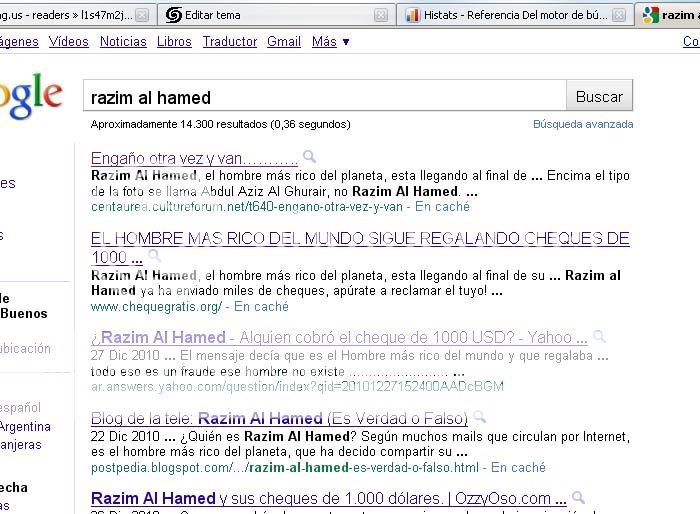Click the Google favicon on the razim tab

650,15
